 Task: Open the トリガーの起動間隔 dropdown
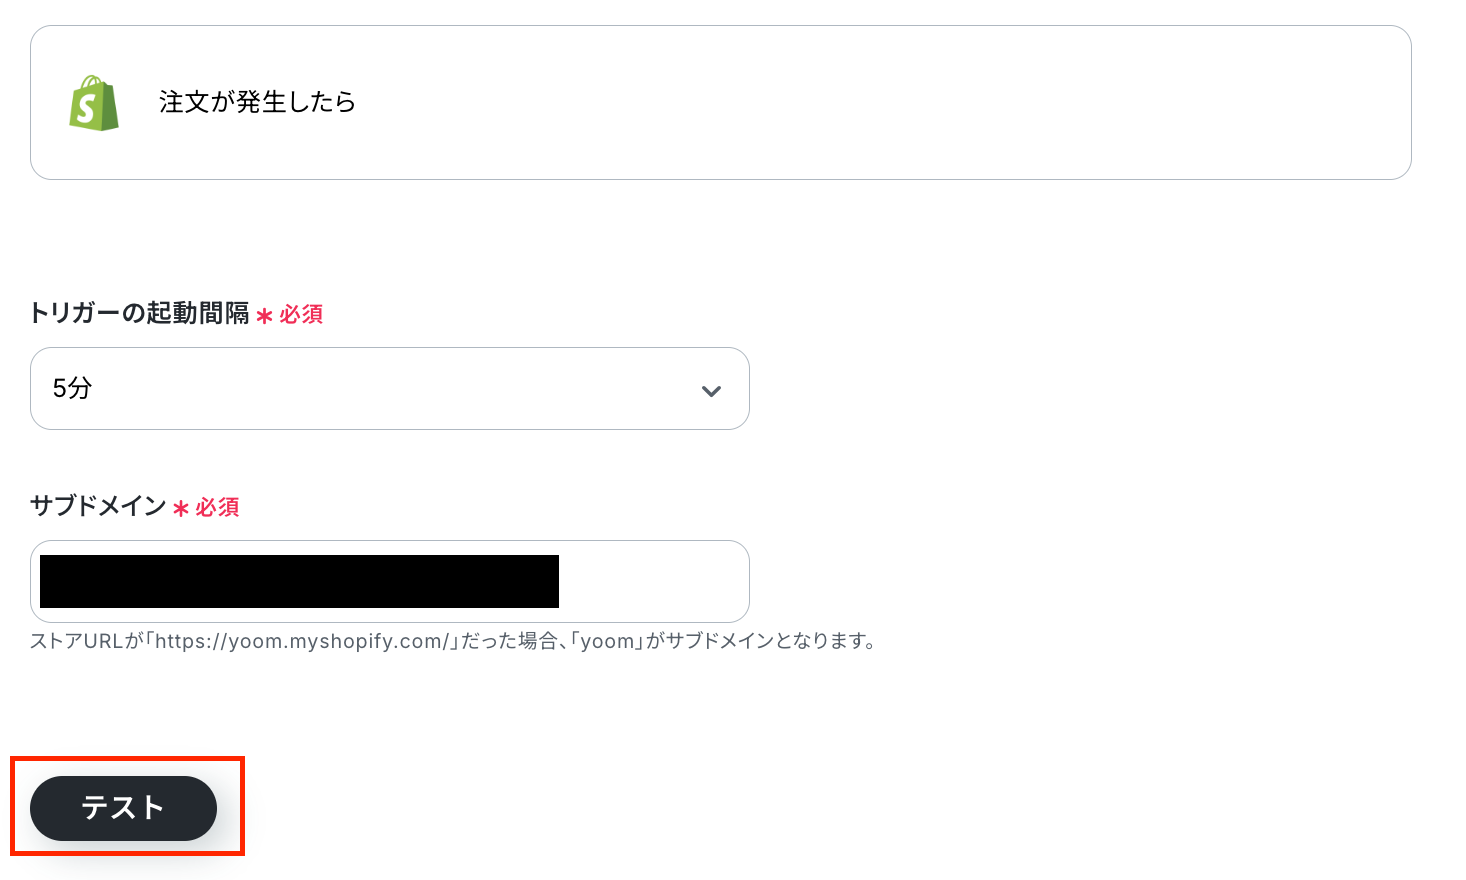[390, 389]
